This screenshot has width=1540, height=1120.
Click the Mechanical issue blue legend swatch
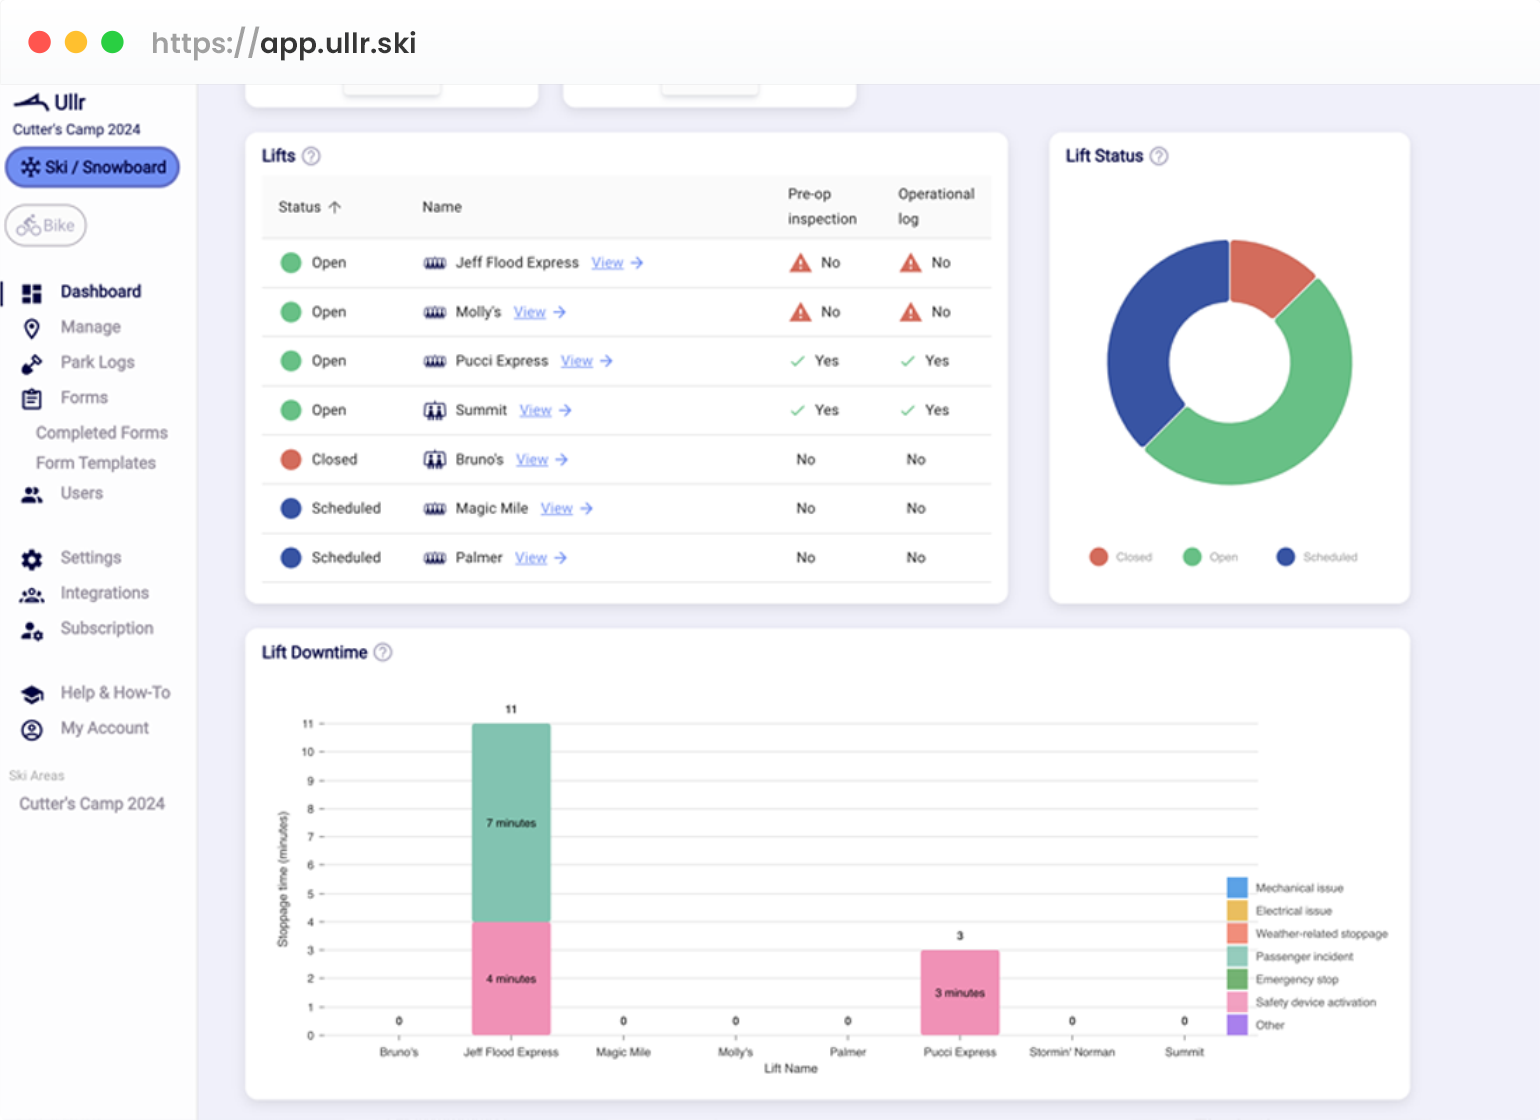point(1237,887)
